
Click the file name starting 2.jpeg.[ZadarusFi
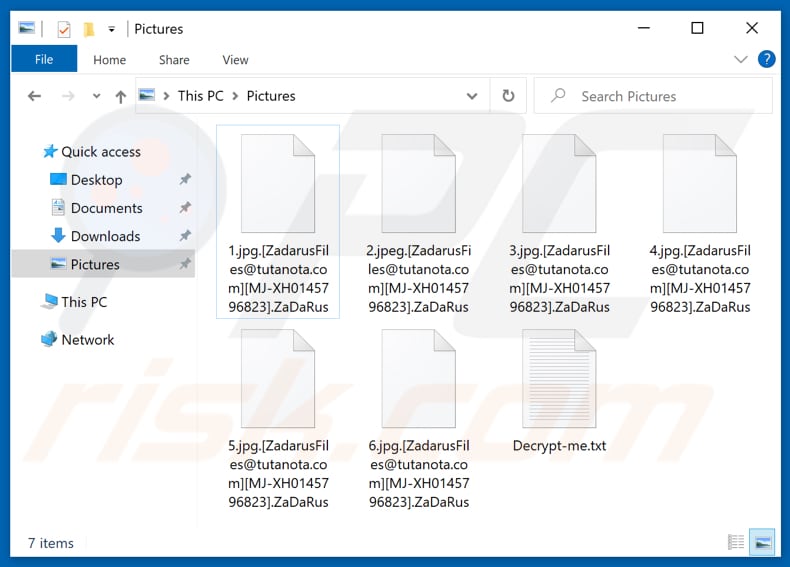click(x=418, y=279)
